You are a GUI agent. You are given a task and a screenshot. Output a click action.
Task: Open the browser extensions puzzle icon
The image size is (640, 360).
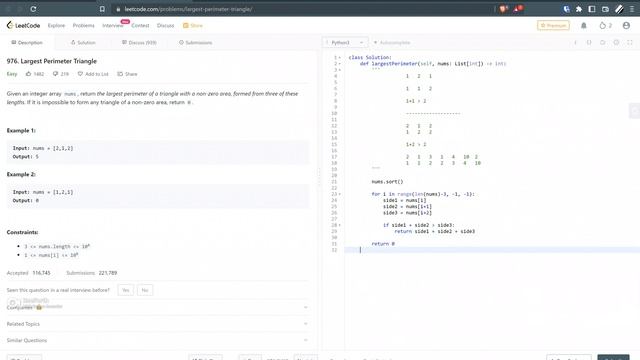(579, 9)
